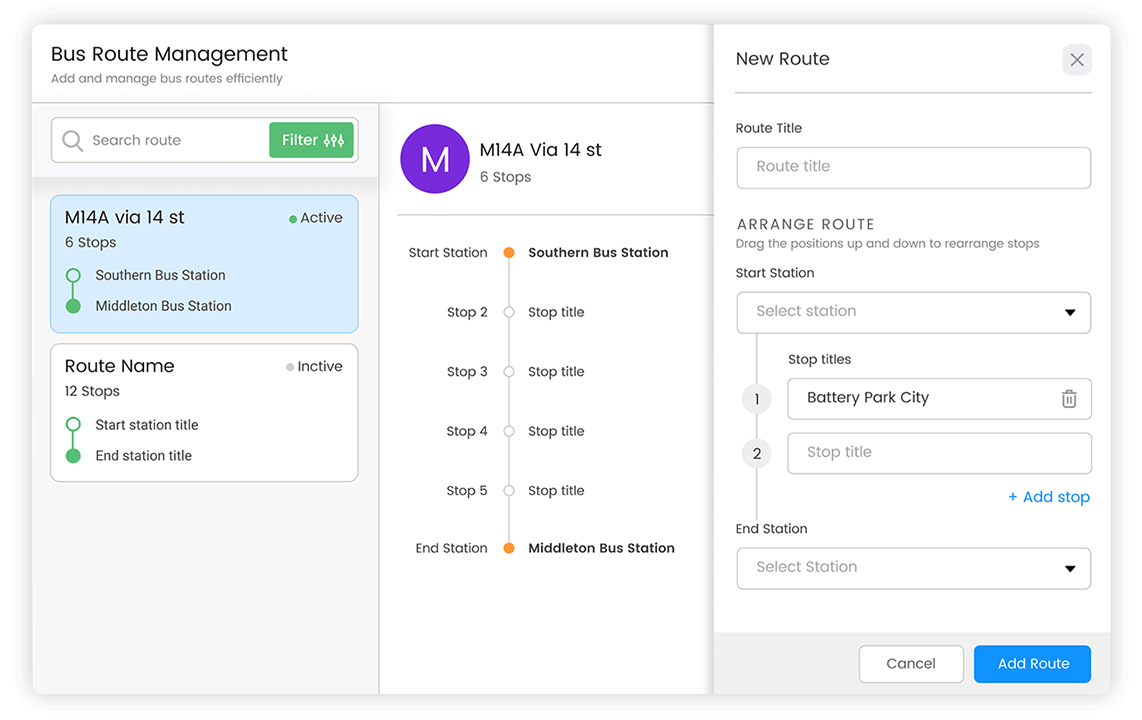
Task: Click End station title in the Route Name card
Action: [143, 456]
